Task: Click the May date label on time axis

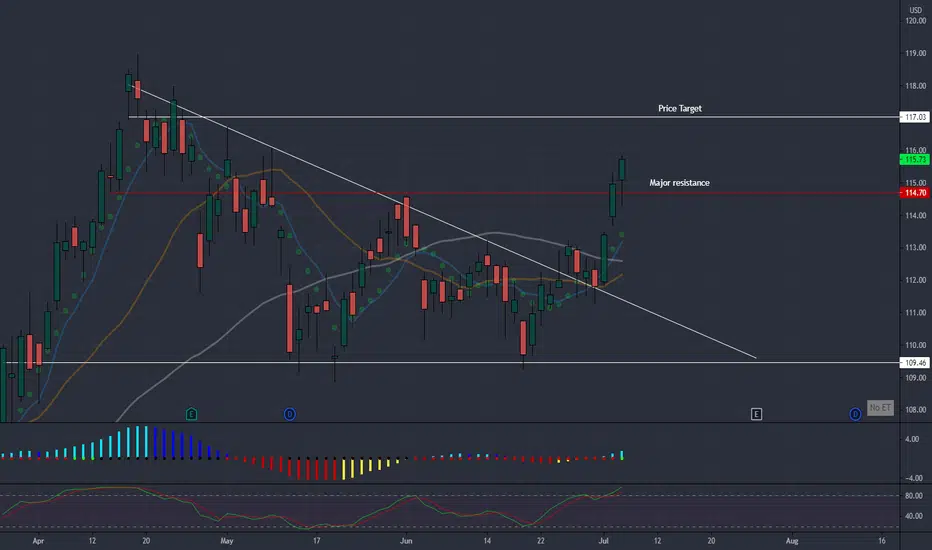Action: point(226,541)
